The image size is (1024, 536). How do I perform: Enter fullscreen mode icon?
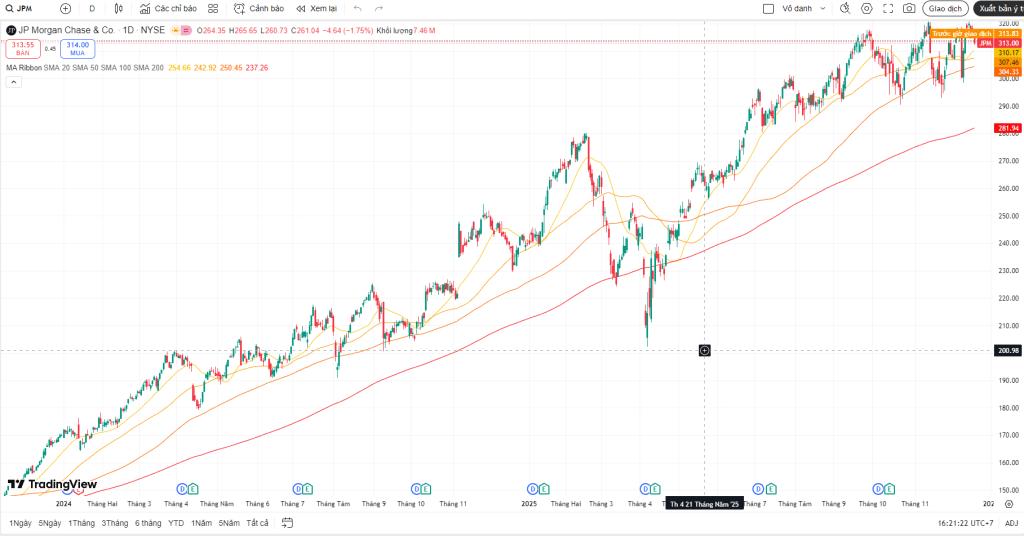click(x=888, y=8)
